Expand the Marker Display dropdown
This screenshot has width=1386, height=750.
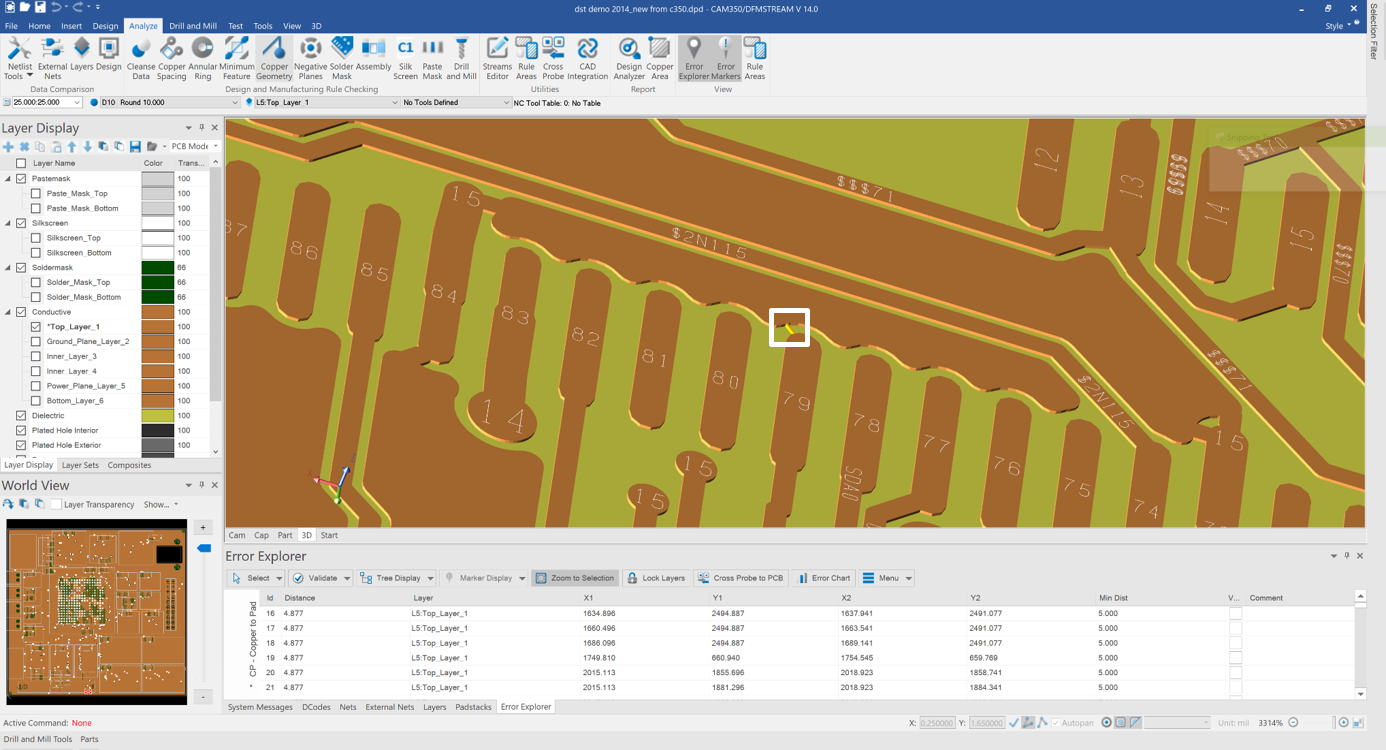[521, 578]
